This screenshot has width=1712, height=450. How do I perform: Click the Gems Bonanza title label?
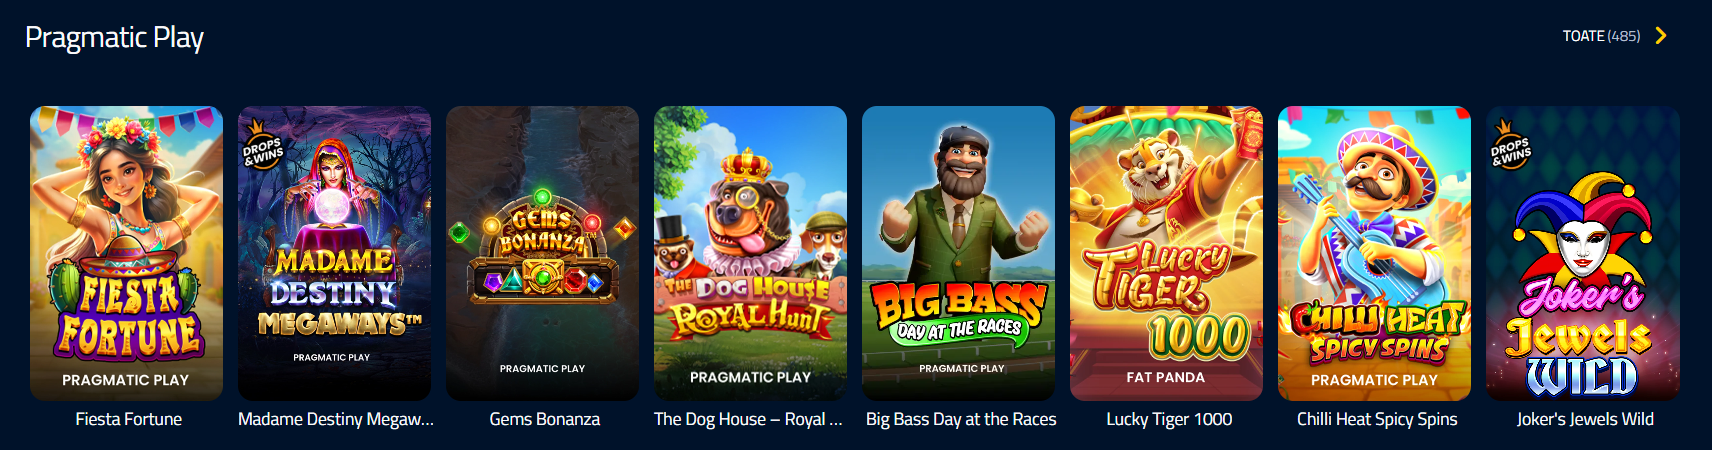pos(545,419)
